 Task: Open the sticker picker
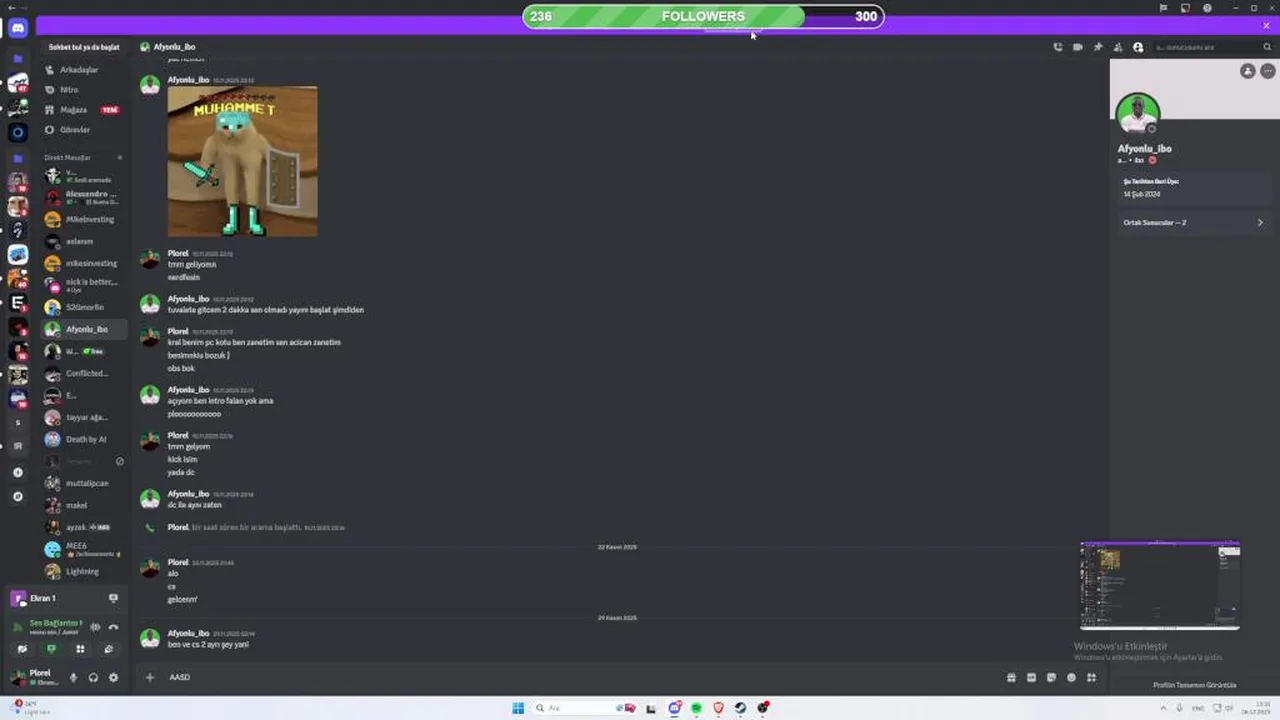[x=1051, y=677]
